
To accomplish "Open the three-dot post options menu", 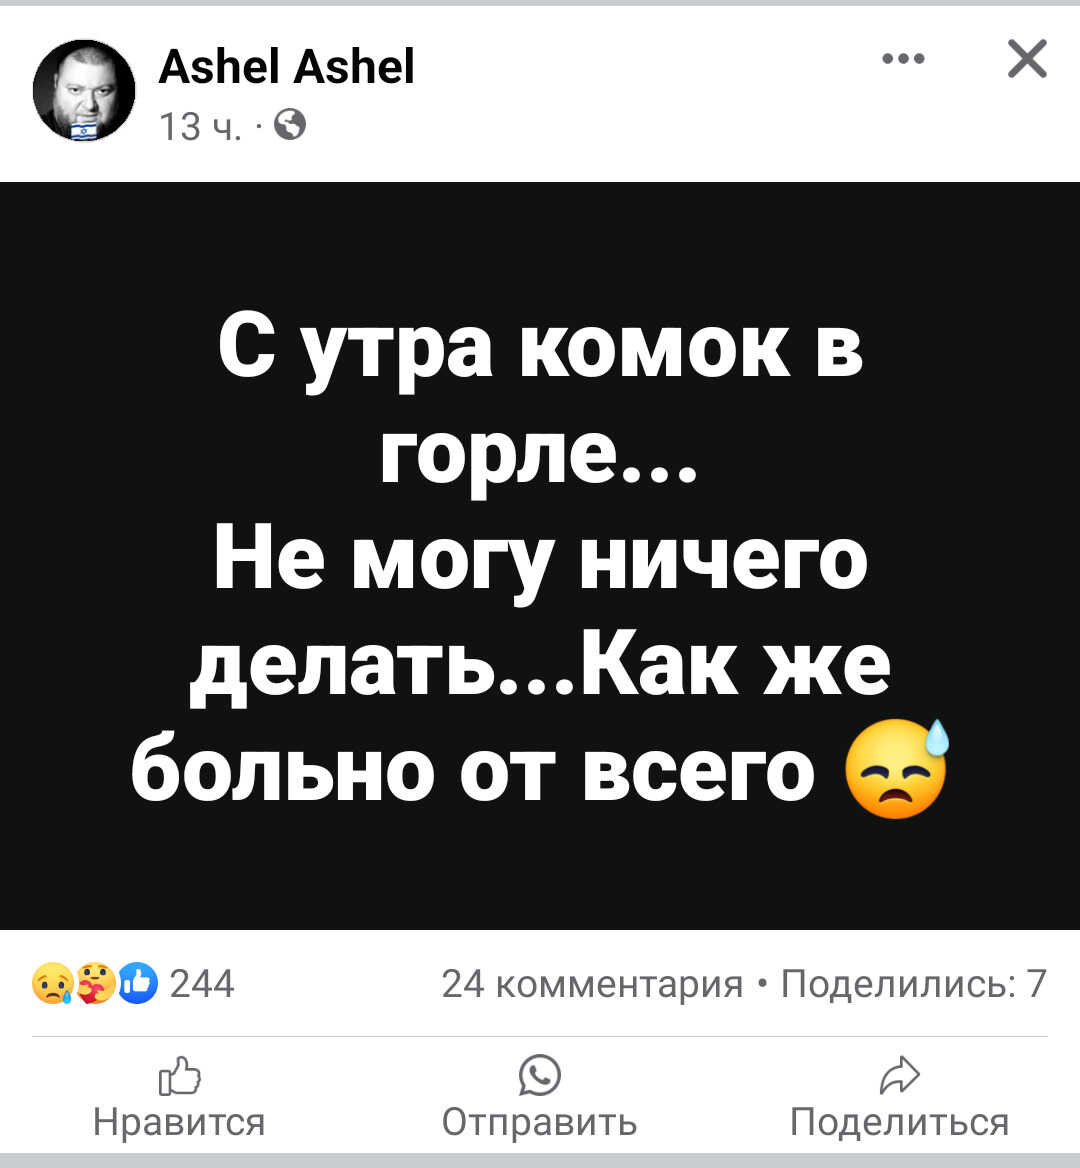I will point(903,59).
